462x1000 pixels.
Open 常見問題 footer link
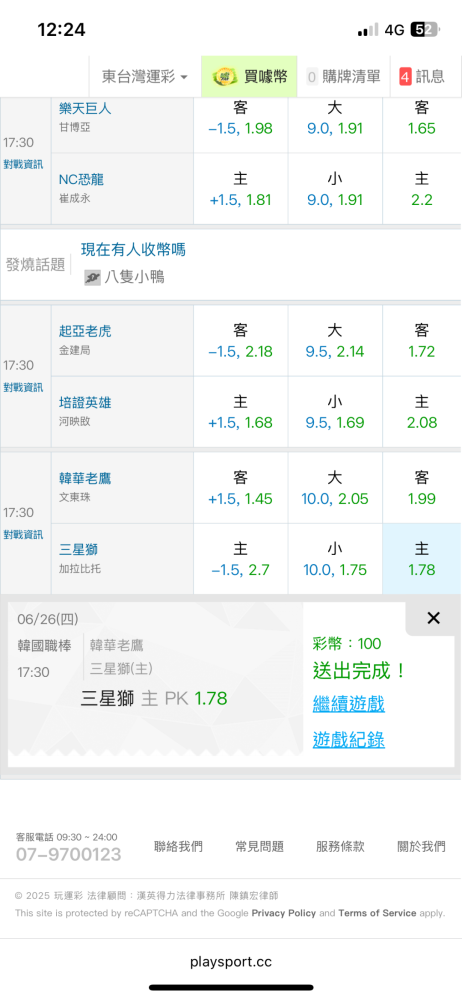[x=259, y=846]
